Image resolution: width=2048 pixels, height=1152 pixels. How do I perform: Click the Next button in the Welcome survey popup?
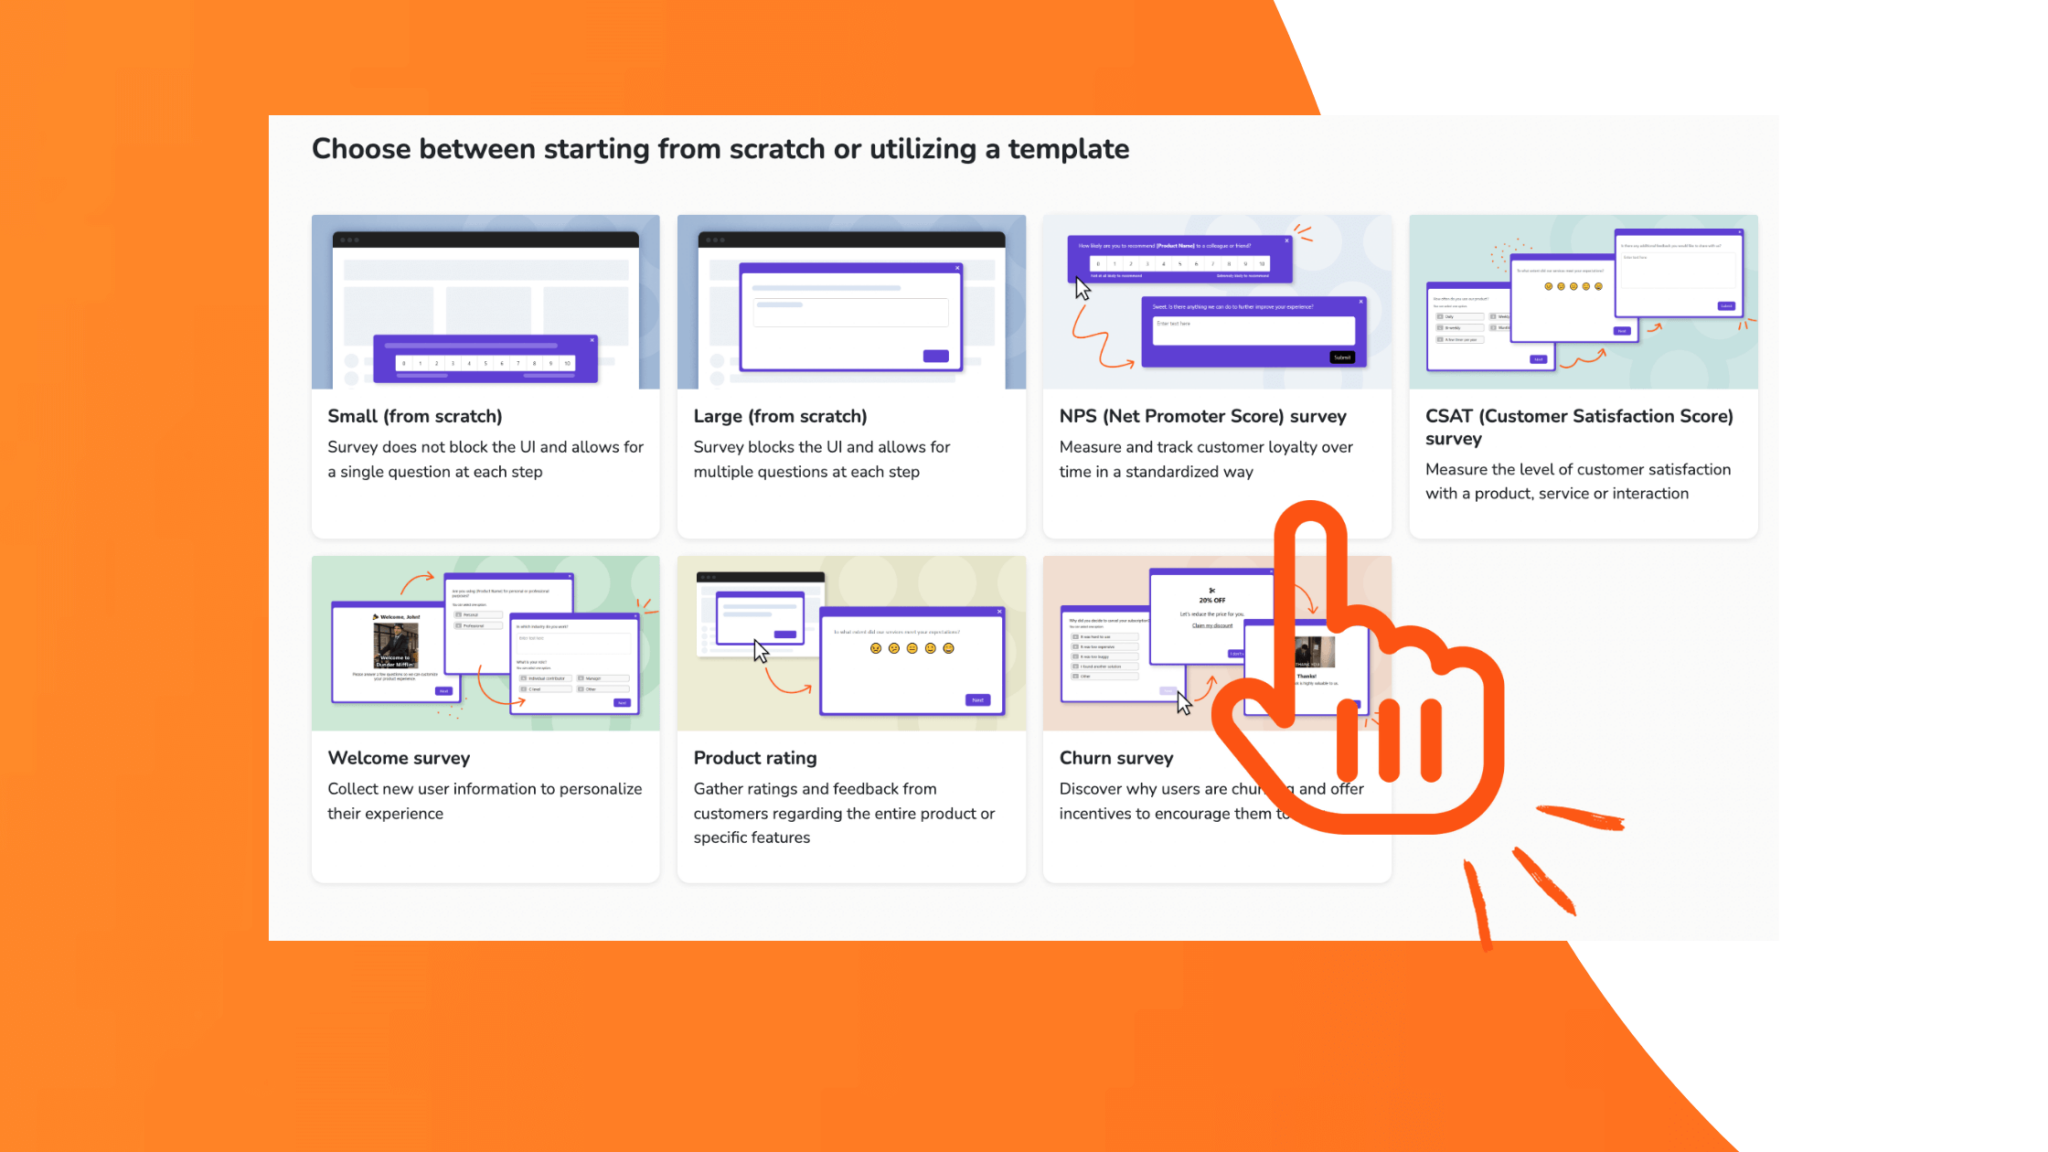coord(444,691)
